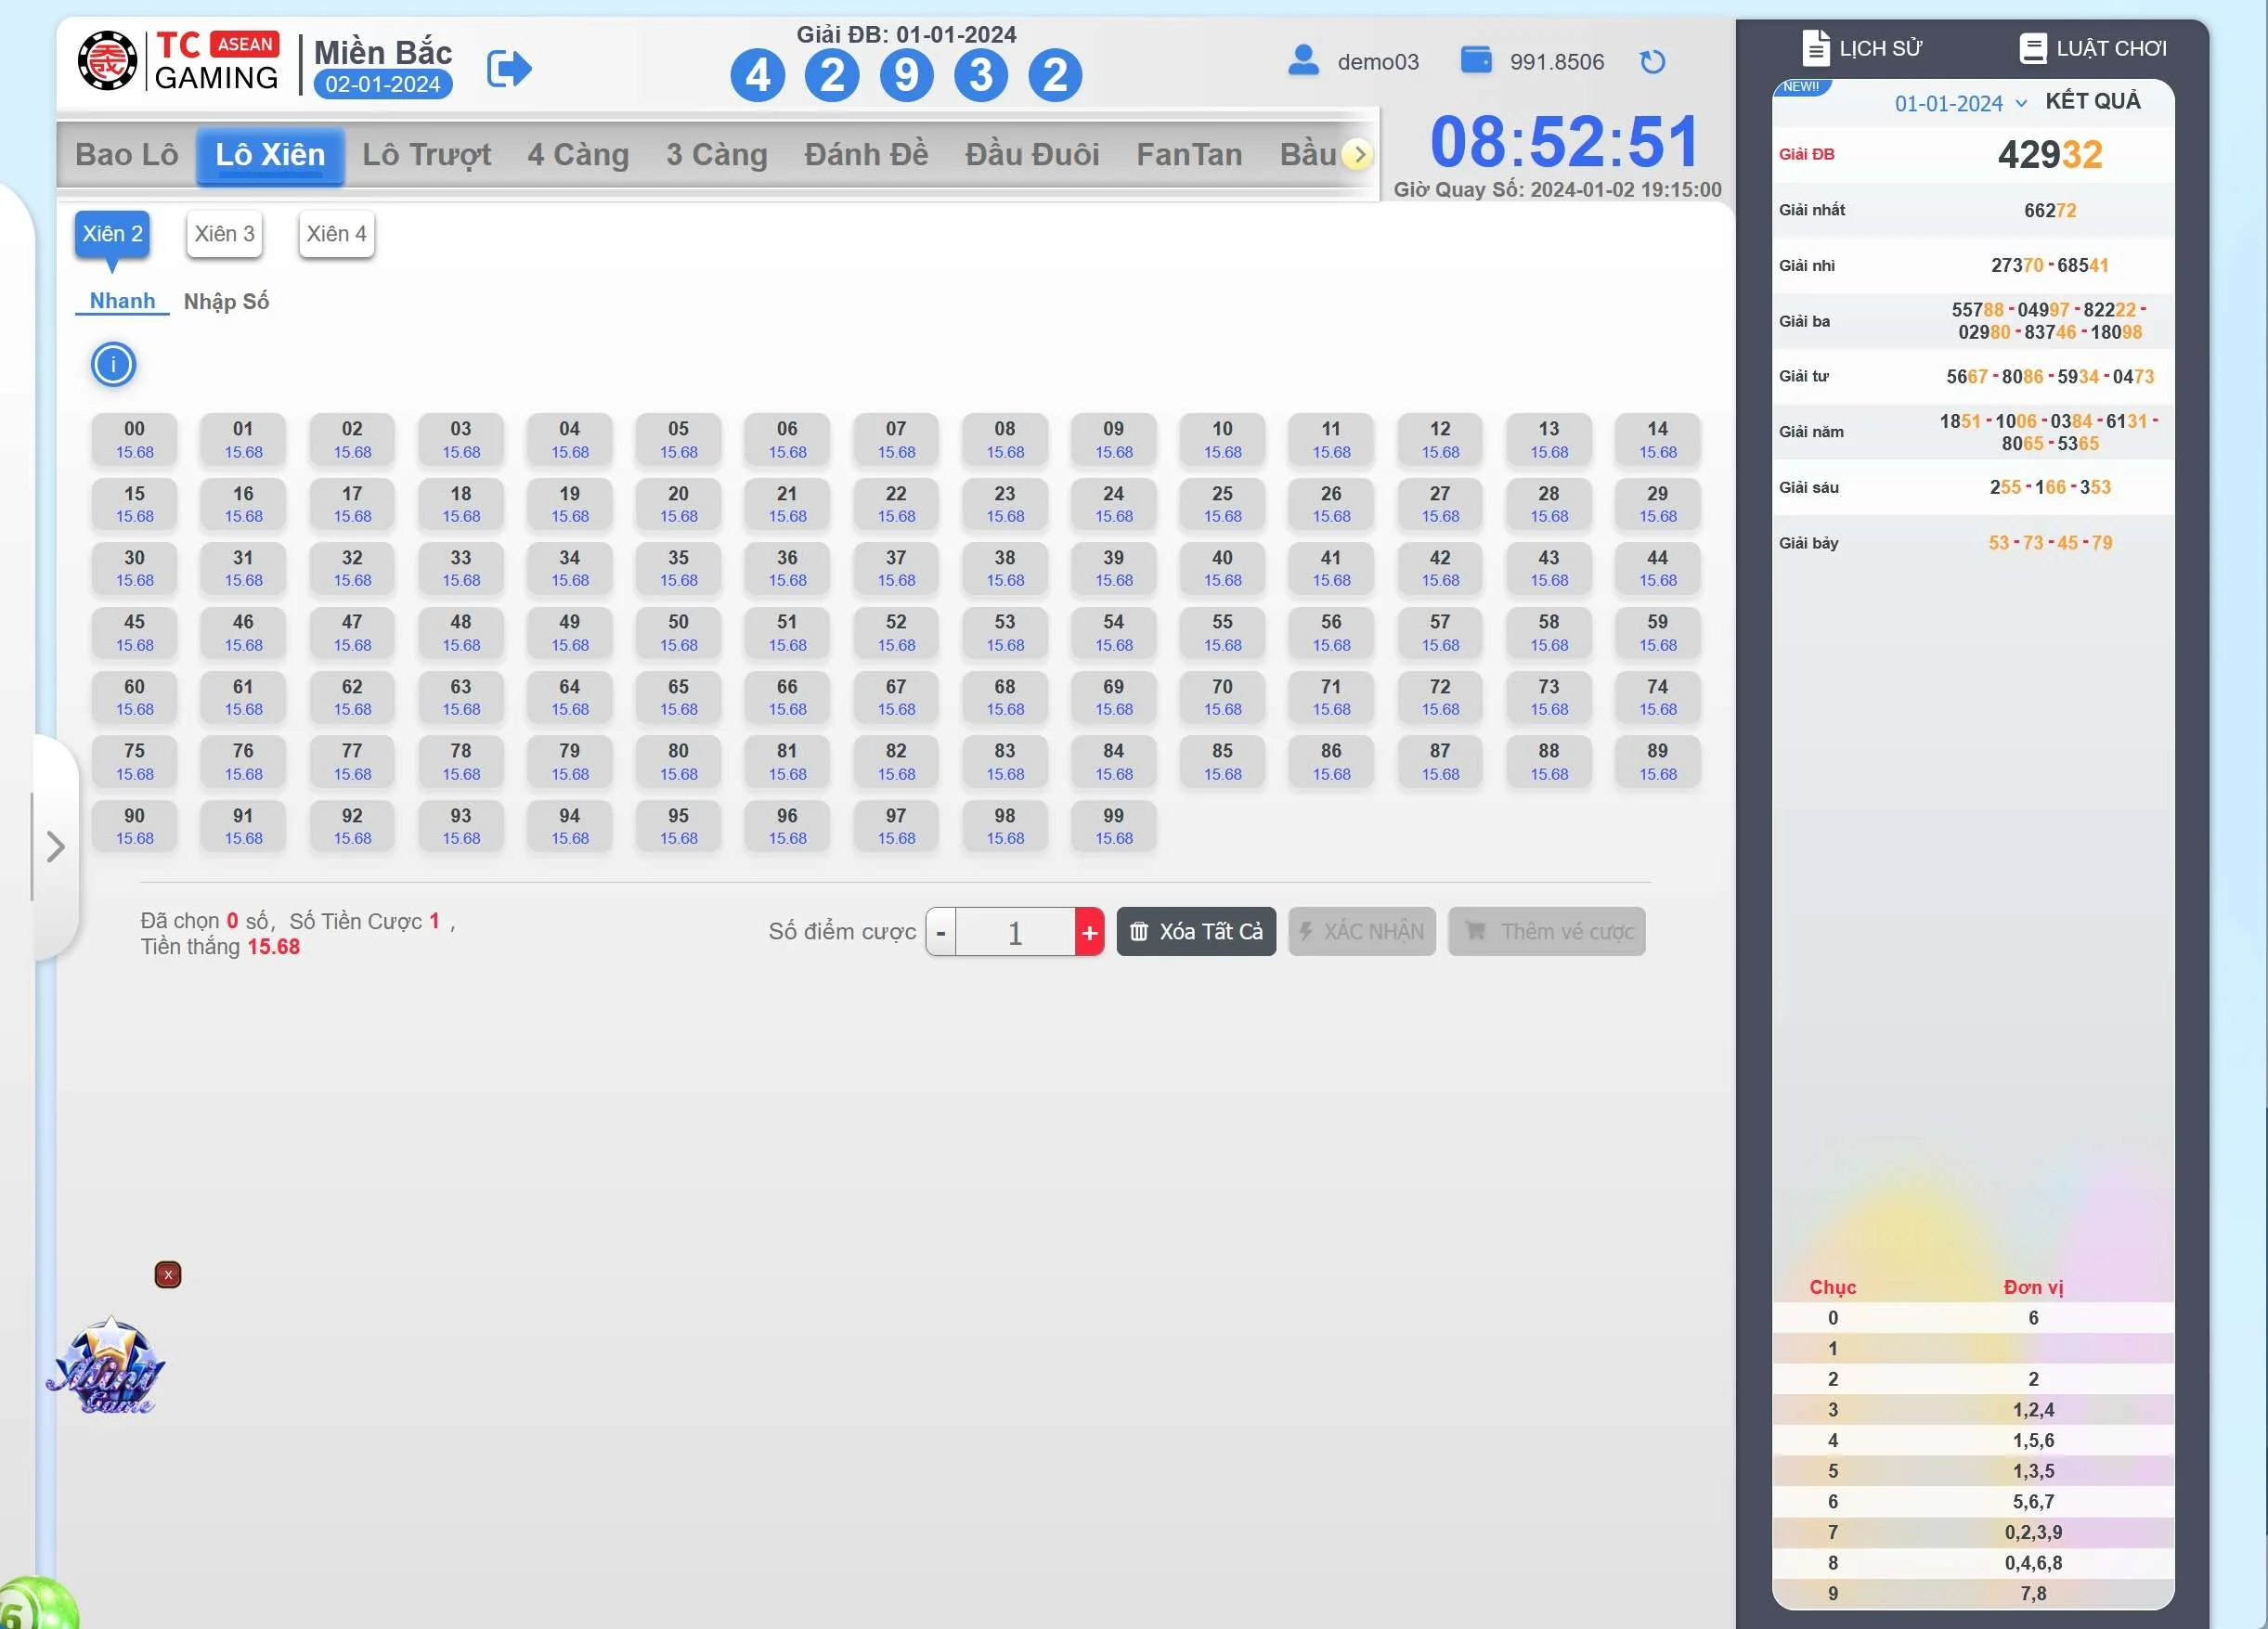Select the Xiên 3 tab
2268x1629 pixels.
click(224, 234)
